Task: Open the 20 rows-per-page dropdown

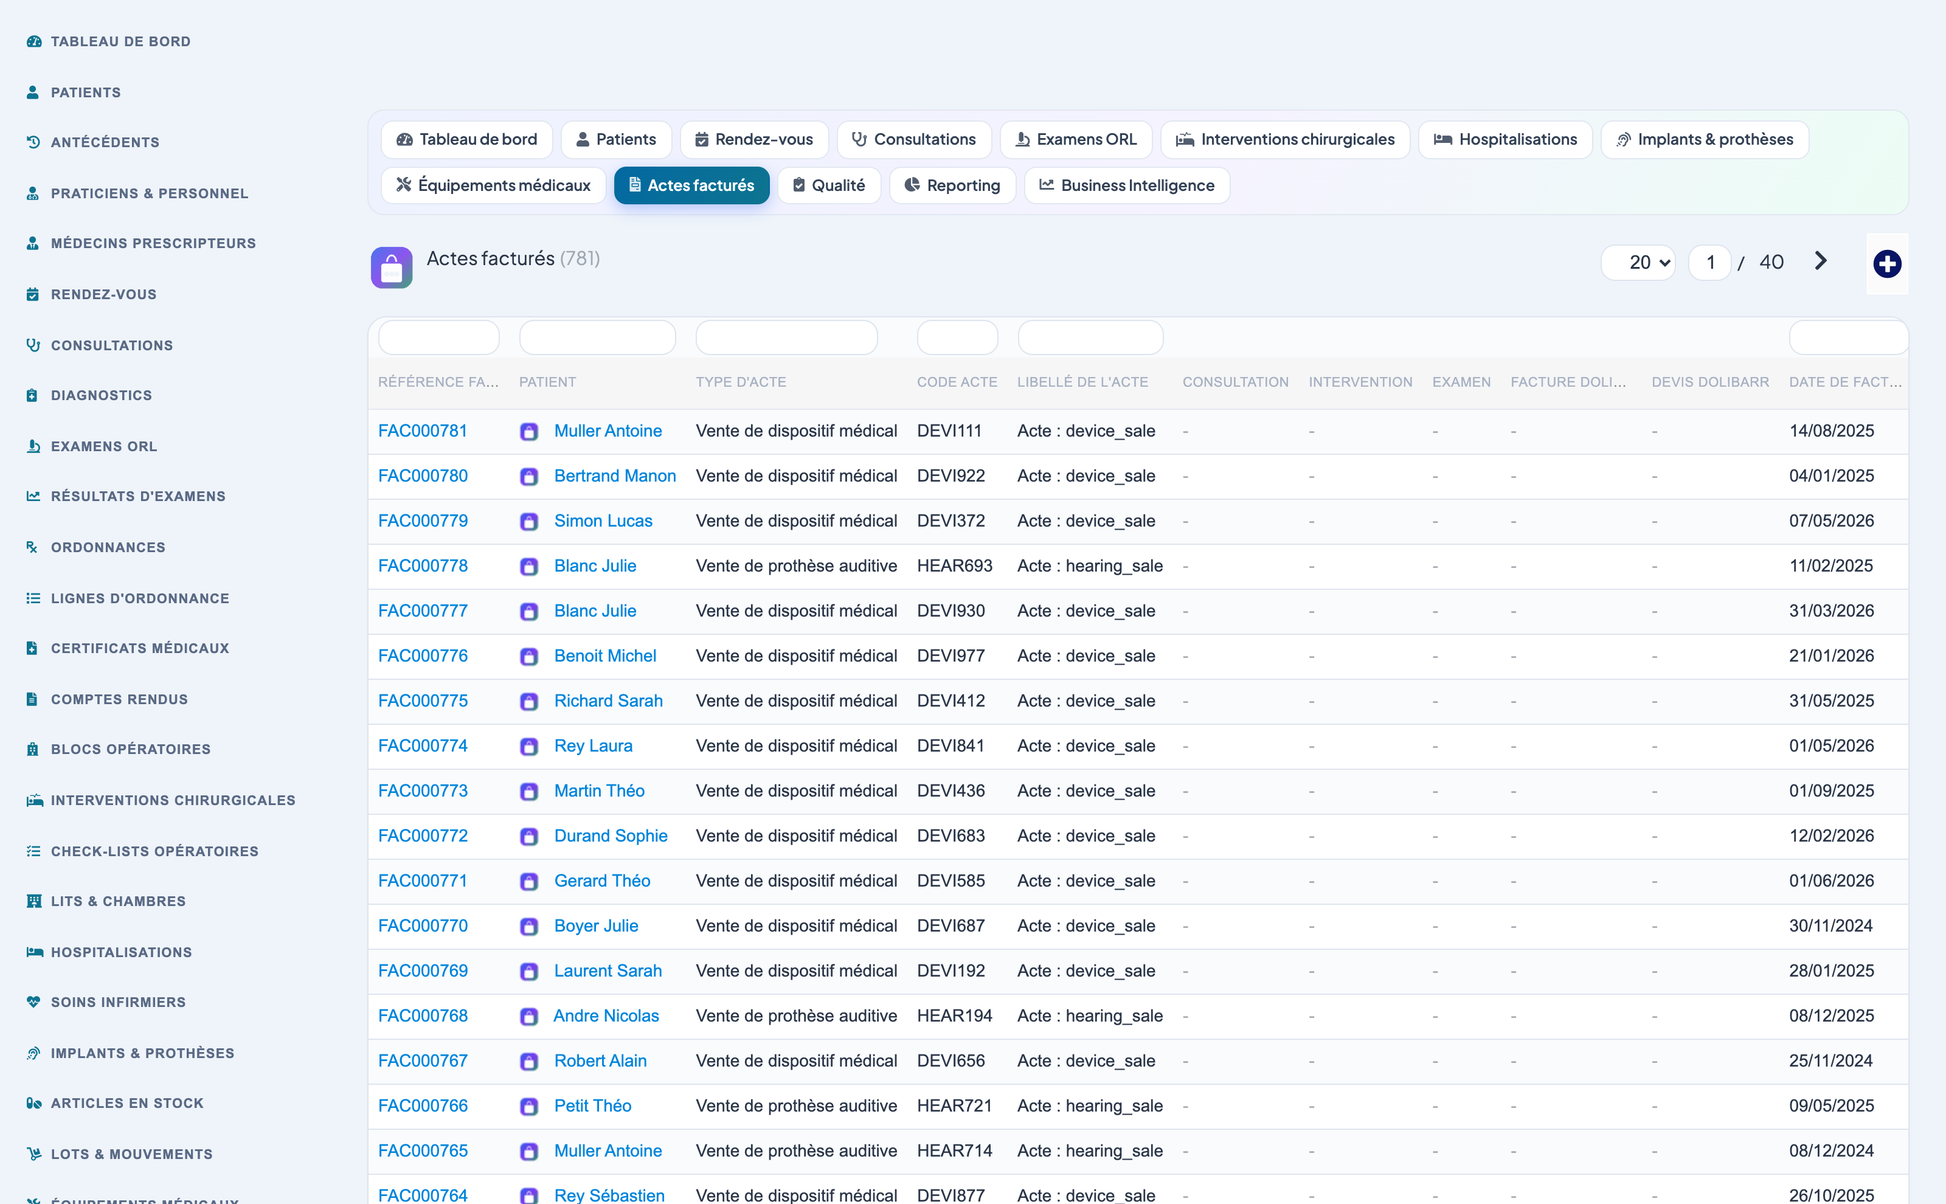Action: (1638, 262)
